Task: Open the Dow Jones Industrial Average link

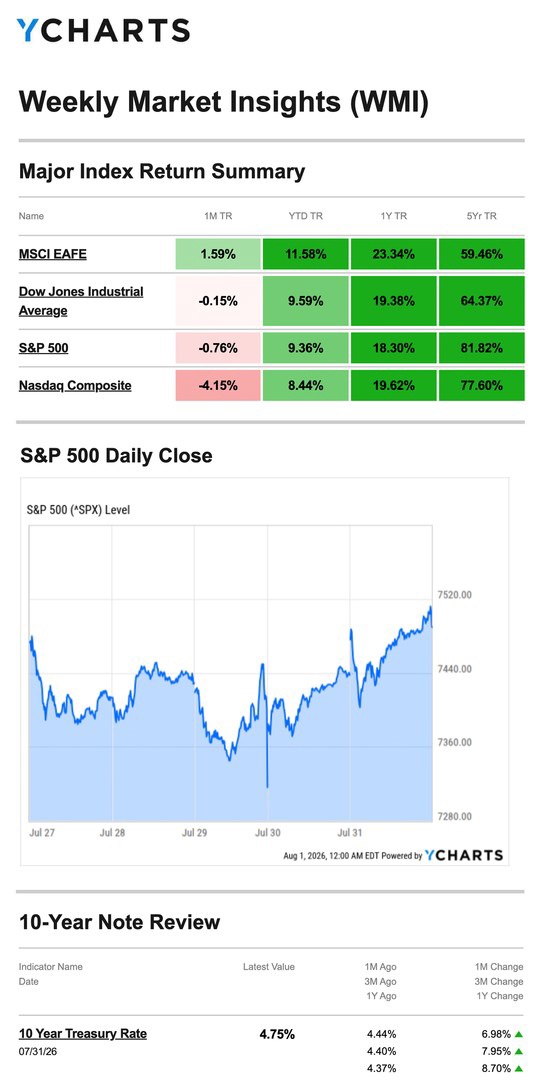Action: 81,301
